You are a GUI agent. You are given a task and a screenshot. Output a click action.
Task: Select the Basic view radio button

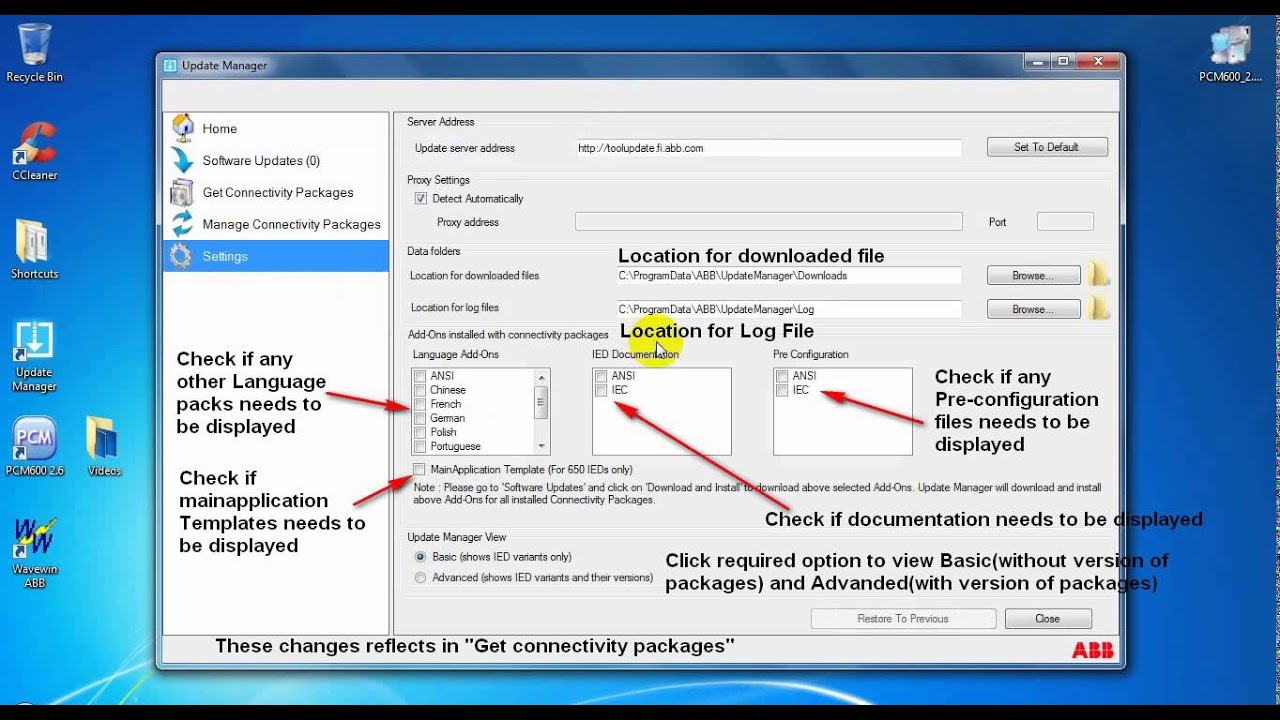point(421,557)
